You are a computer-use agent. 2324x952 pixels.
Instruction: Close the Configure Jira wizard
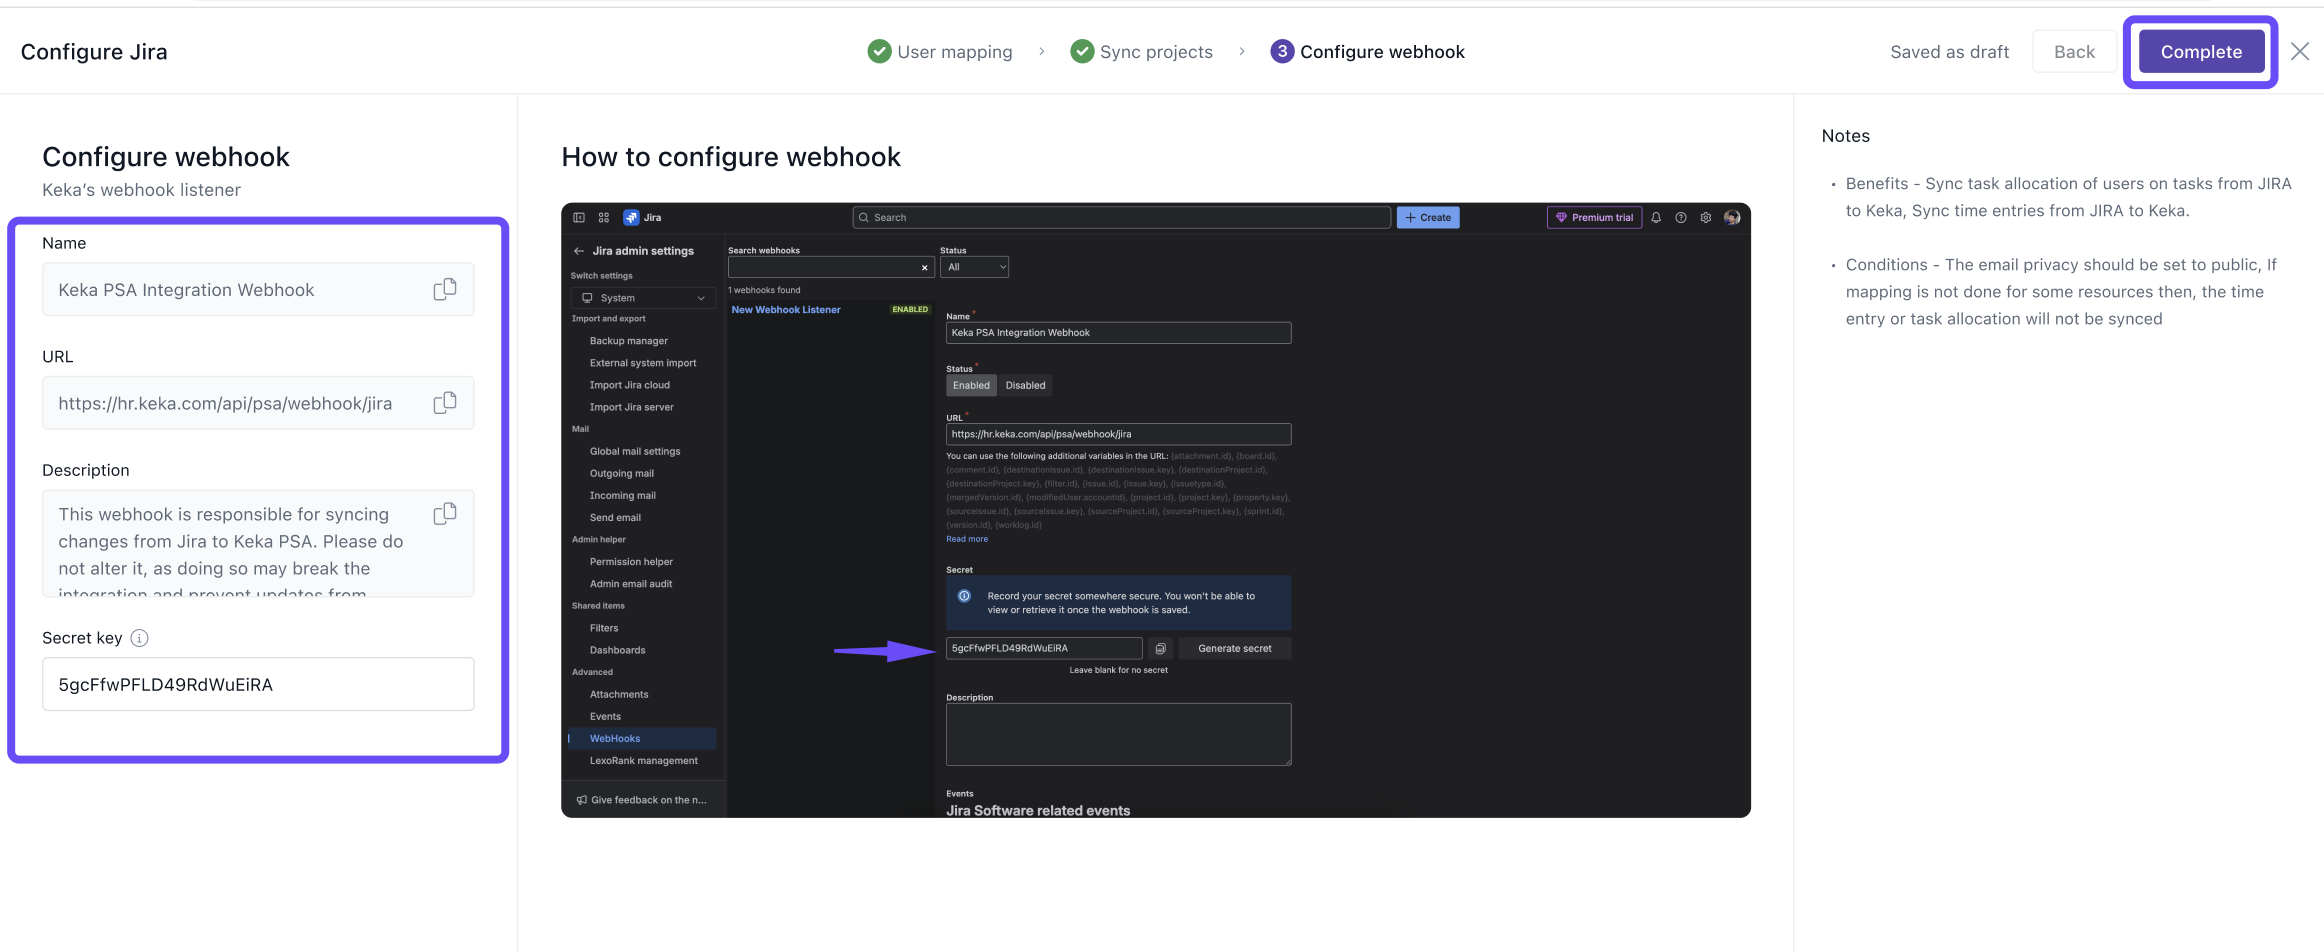click(2299, 52)
